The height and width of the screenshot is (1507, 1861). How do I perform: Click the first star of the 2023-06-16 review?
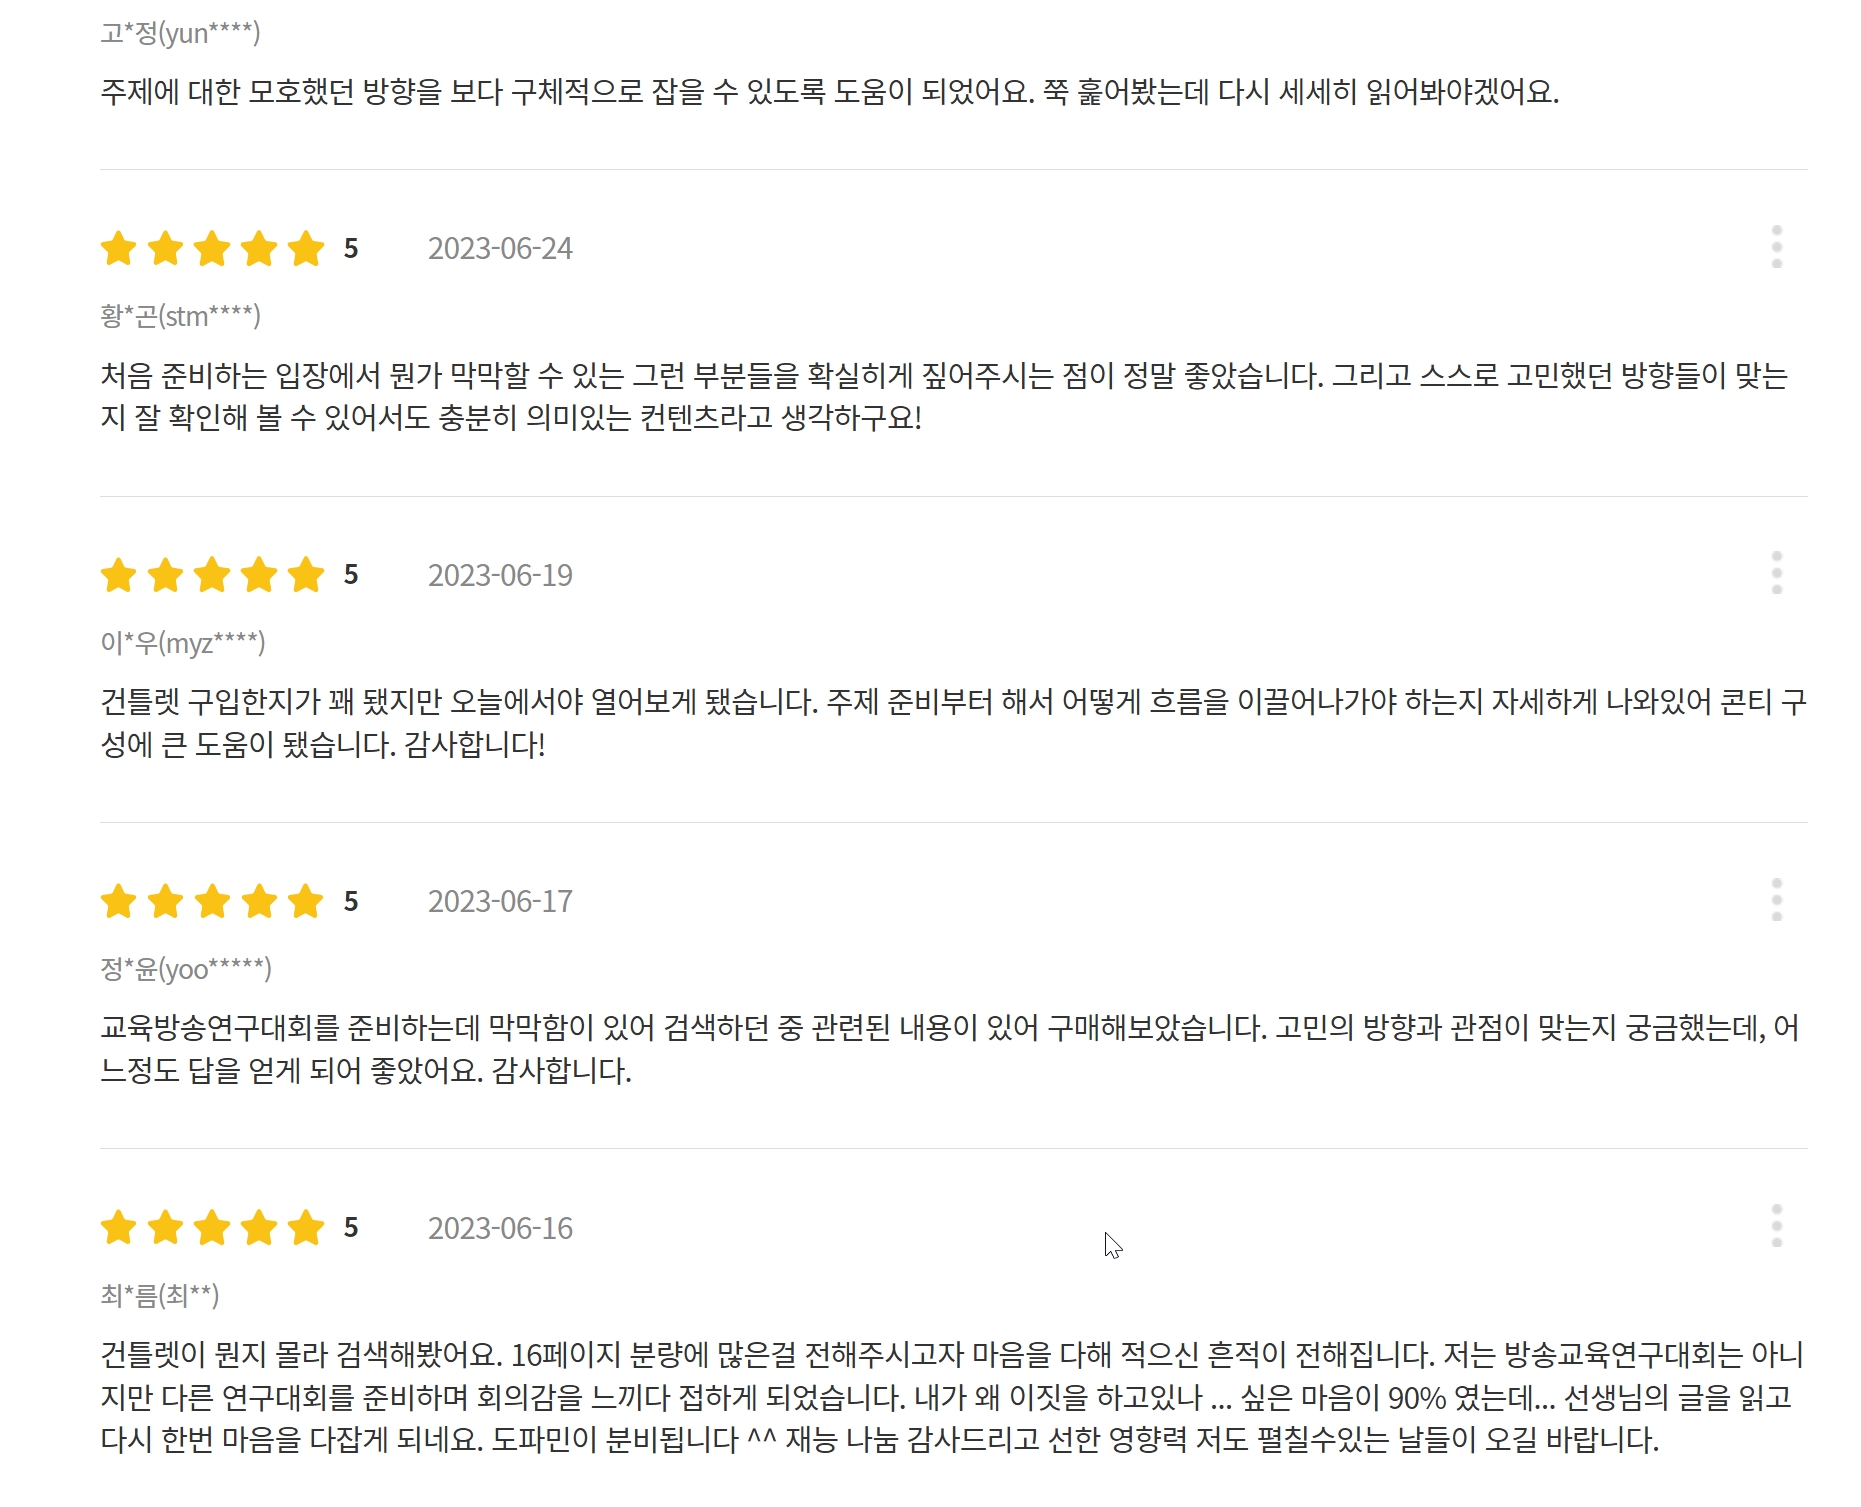coord(119,1227)
